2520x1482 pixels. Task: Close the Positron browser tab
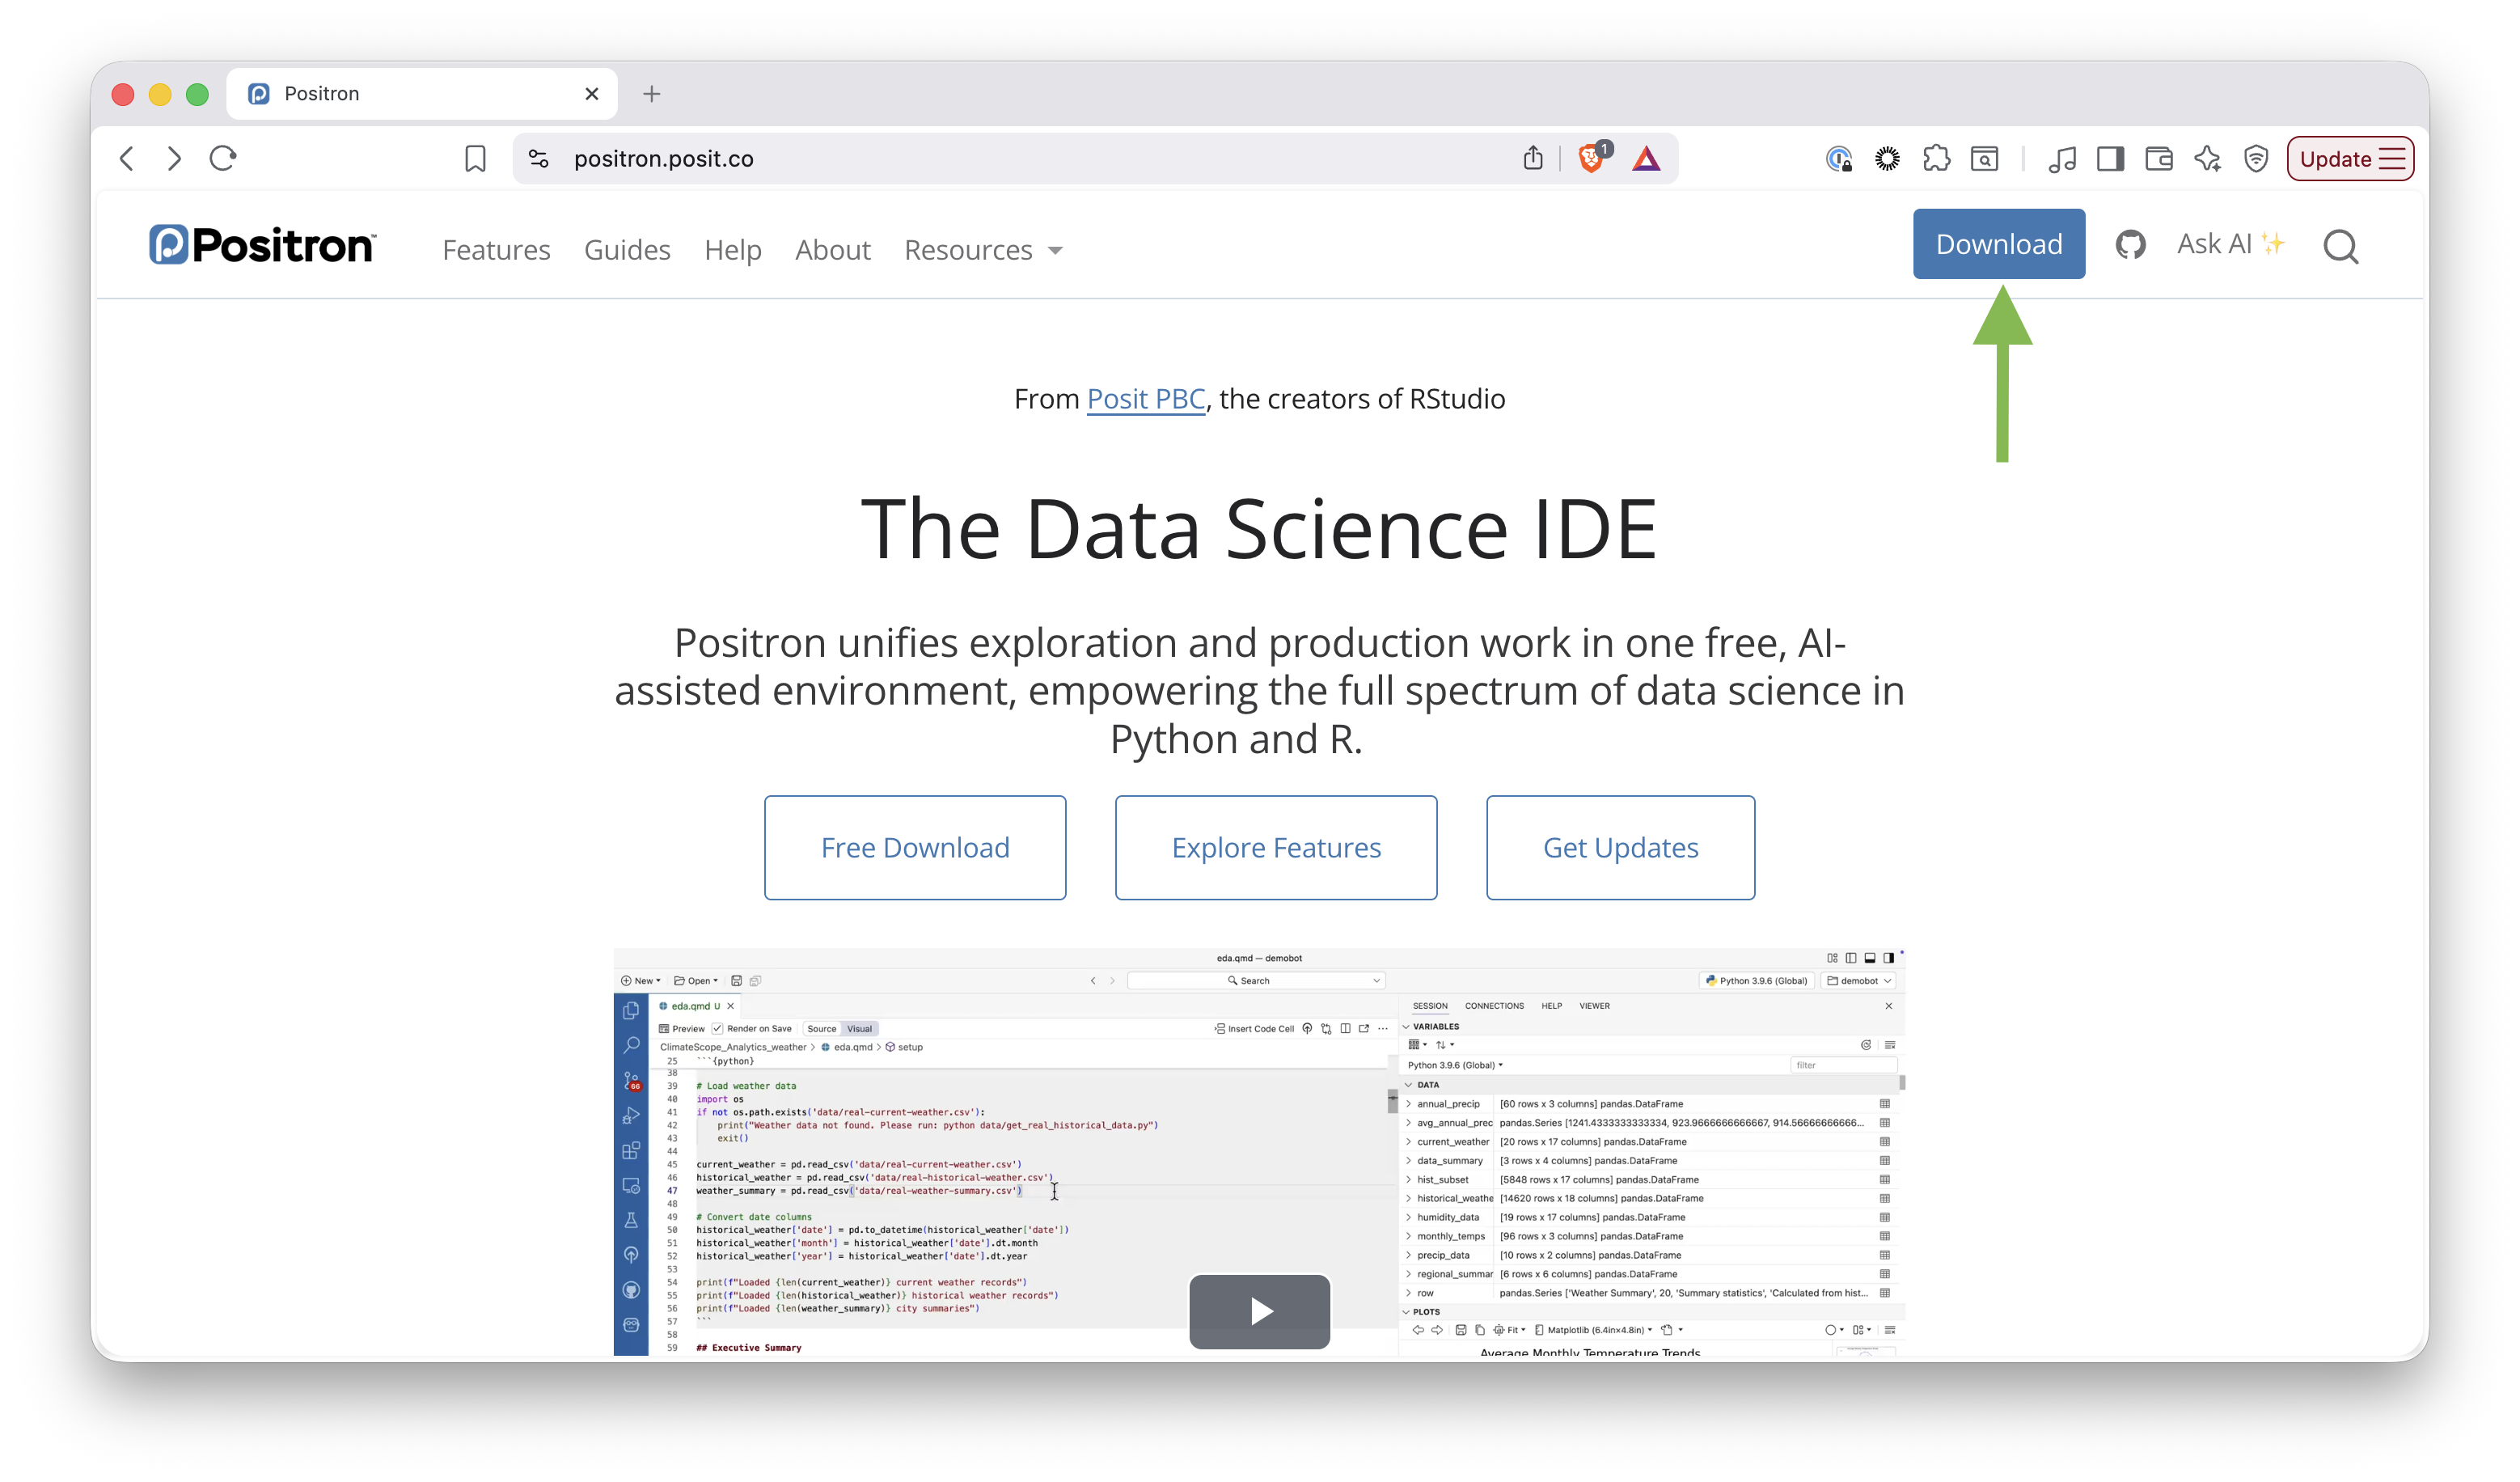pos(592,94)
